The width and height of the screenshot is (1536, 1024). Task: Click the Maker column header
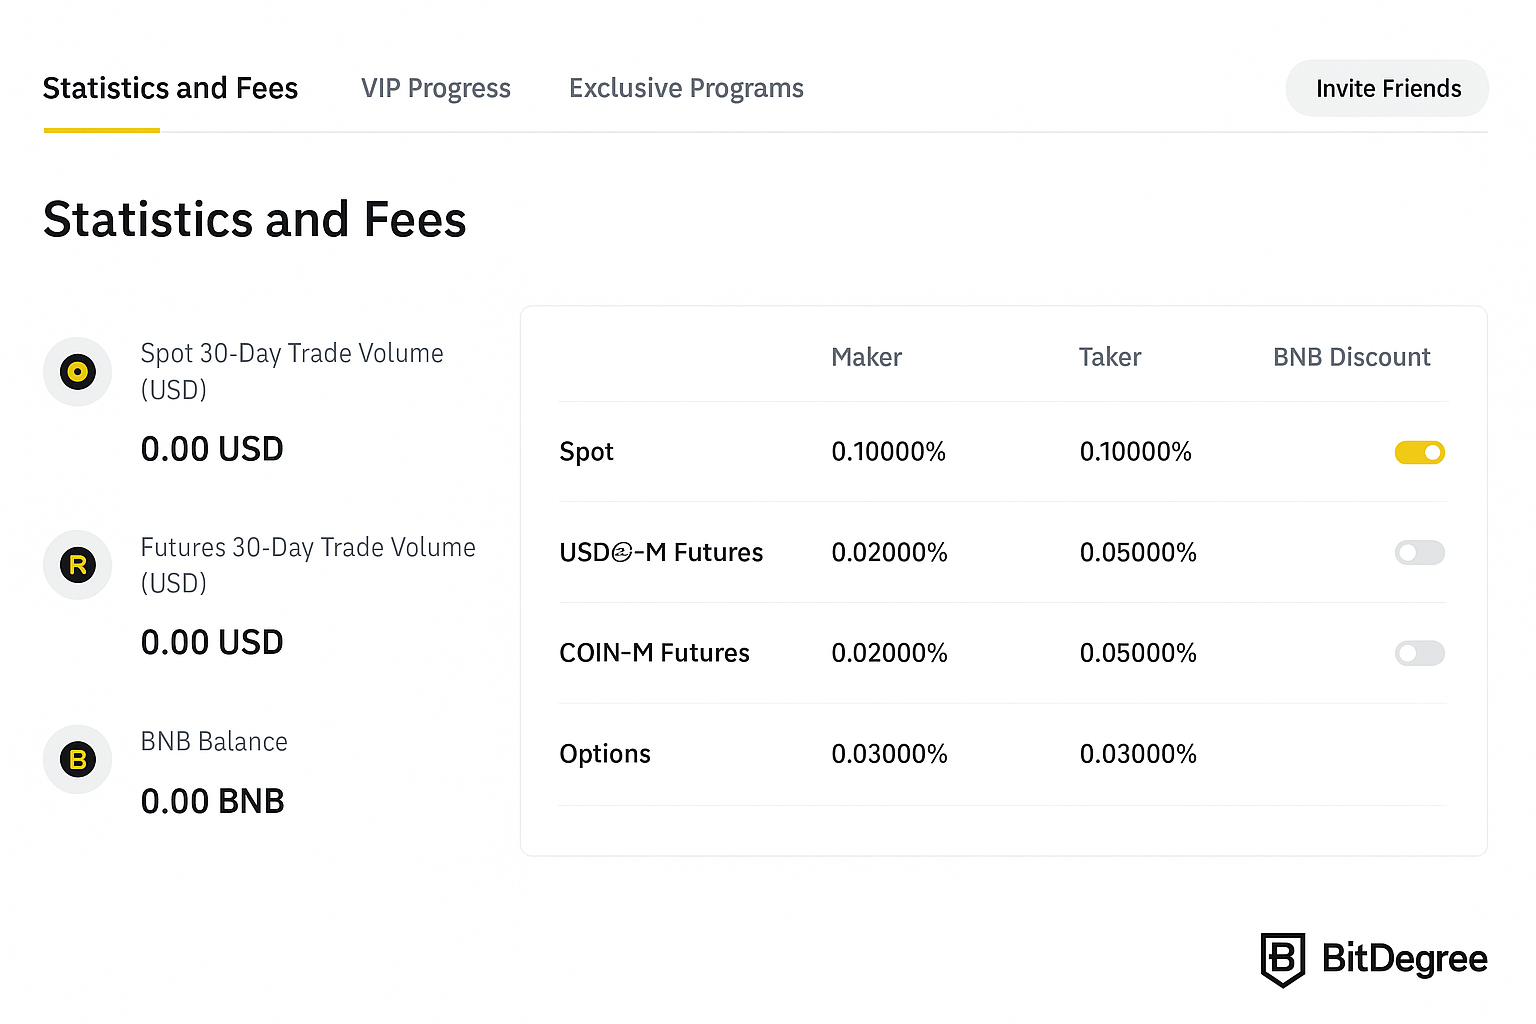coord(866,357)
